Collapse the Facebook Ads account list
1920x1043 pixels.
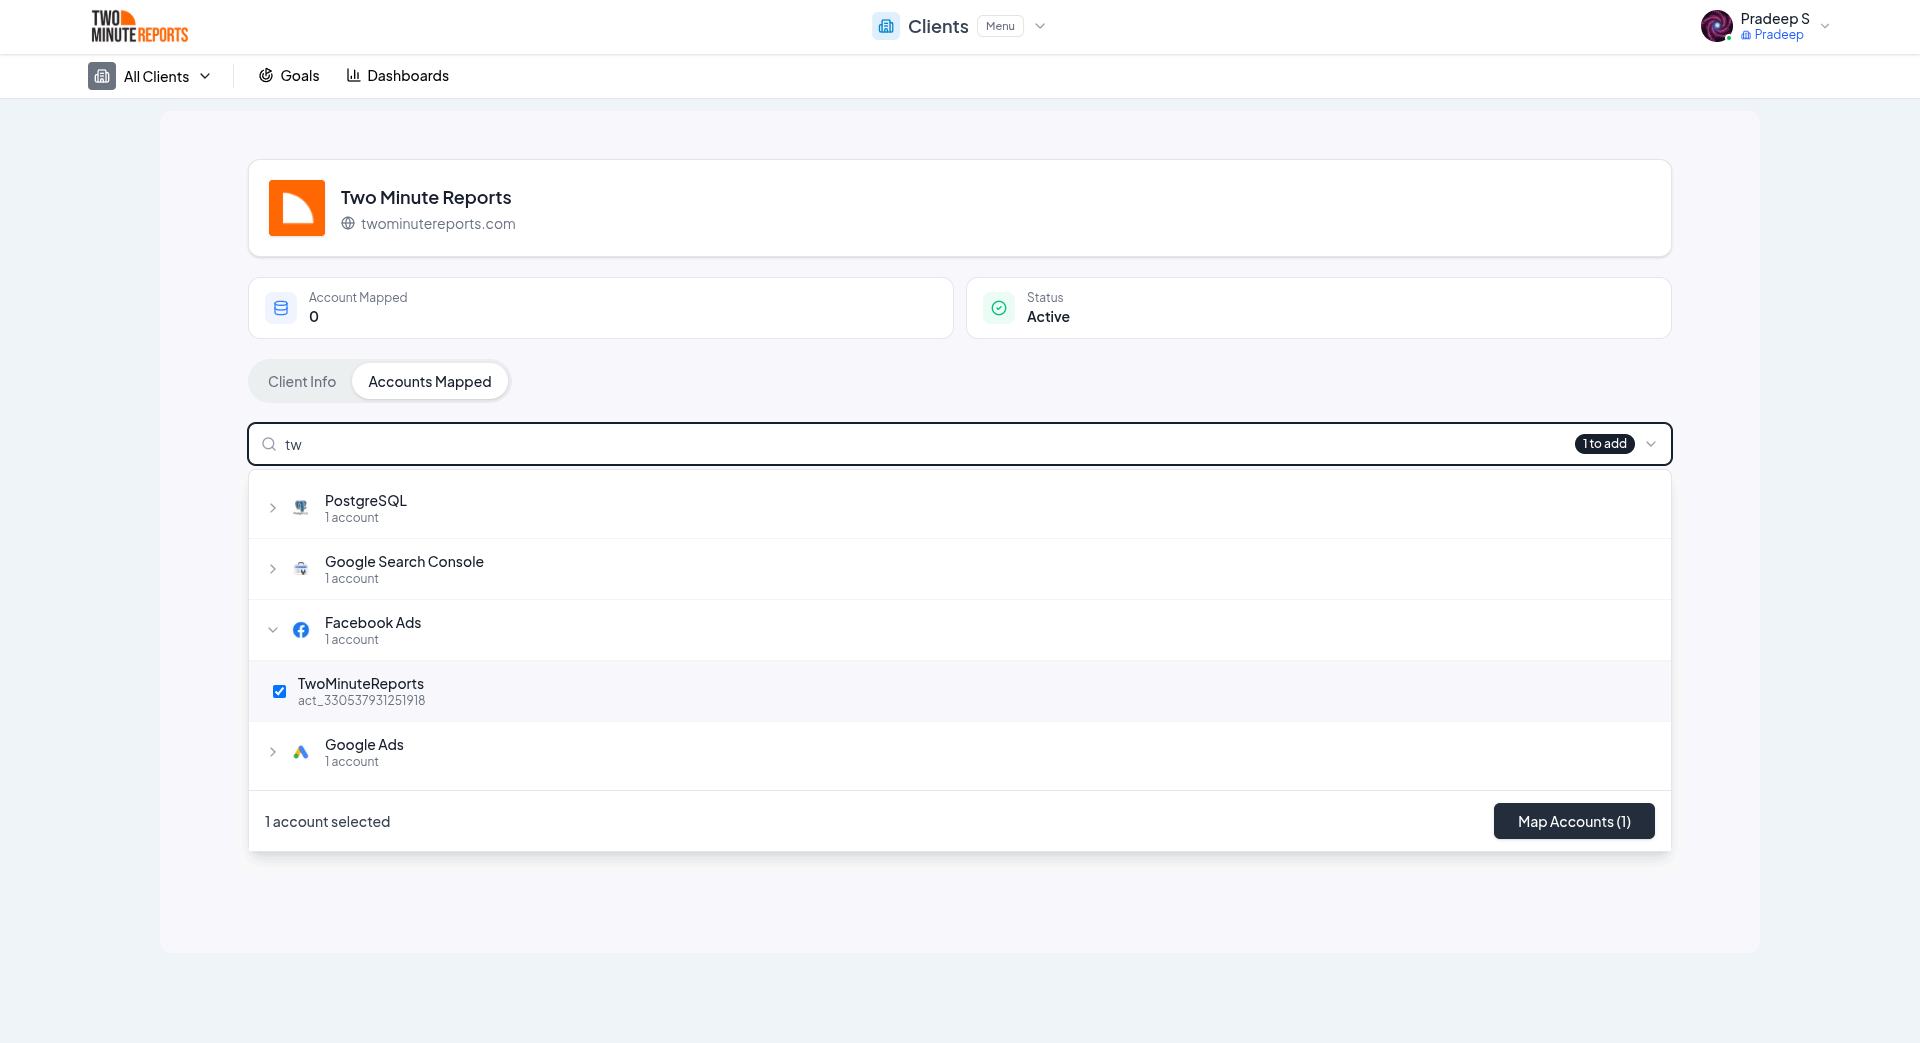coord(273,630)
